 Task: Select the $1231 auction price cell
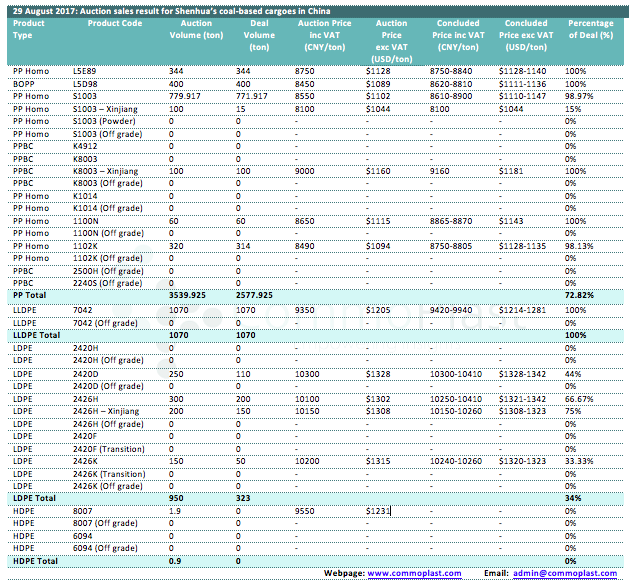point(378,510)
